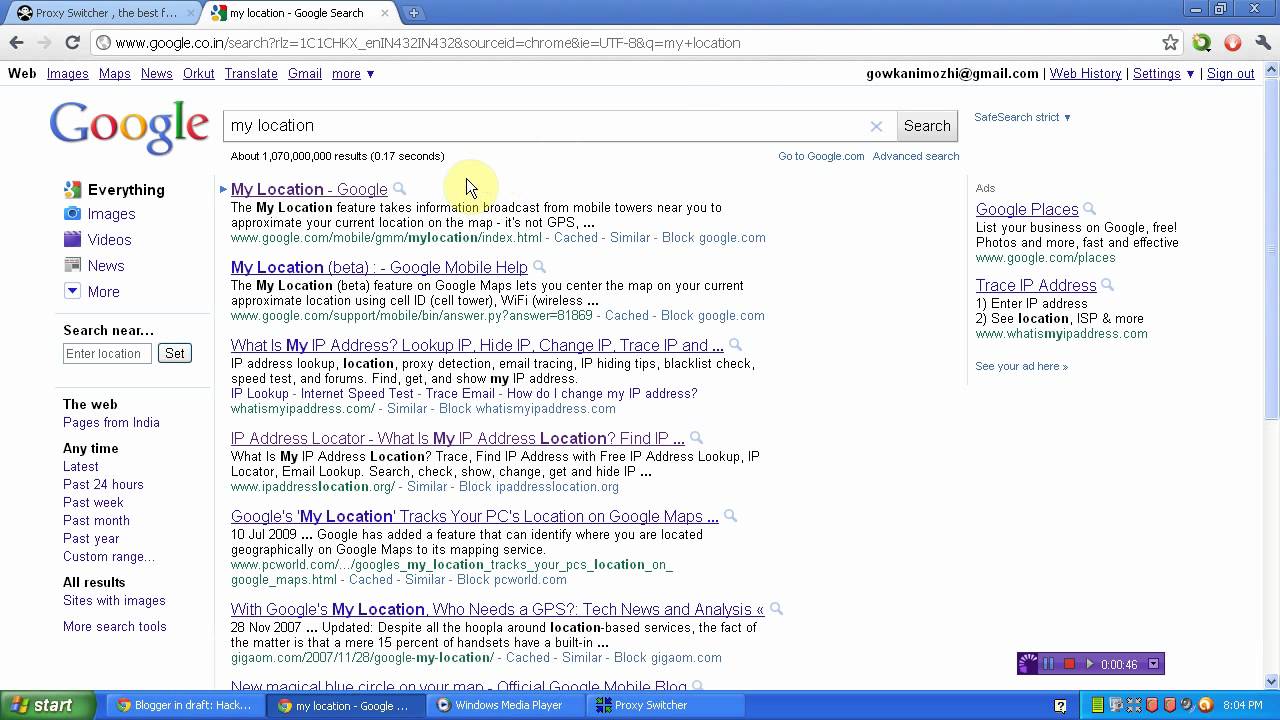This screenshot has height=720, width=1280.
Task: Open Gmail from the top Google bar
Action: [x=305, y=74]
